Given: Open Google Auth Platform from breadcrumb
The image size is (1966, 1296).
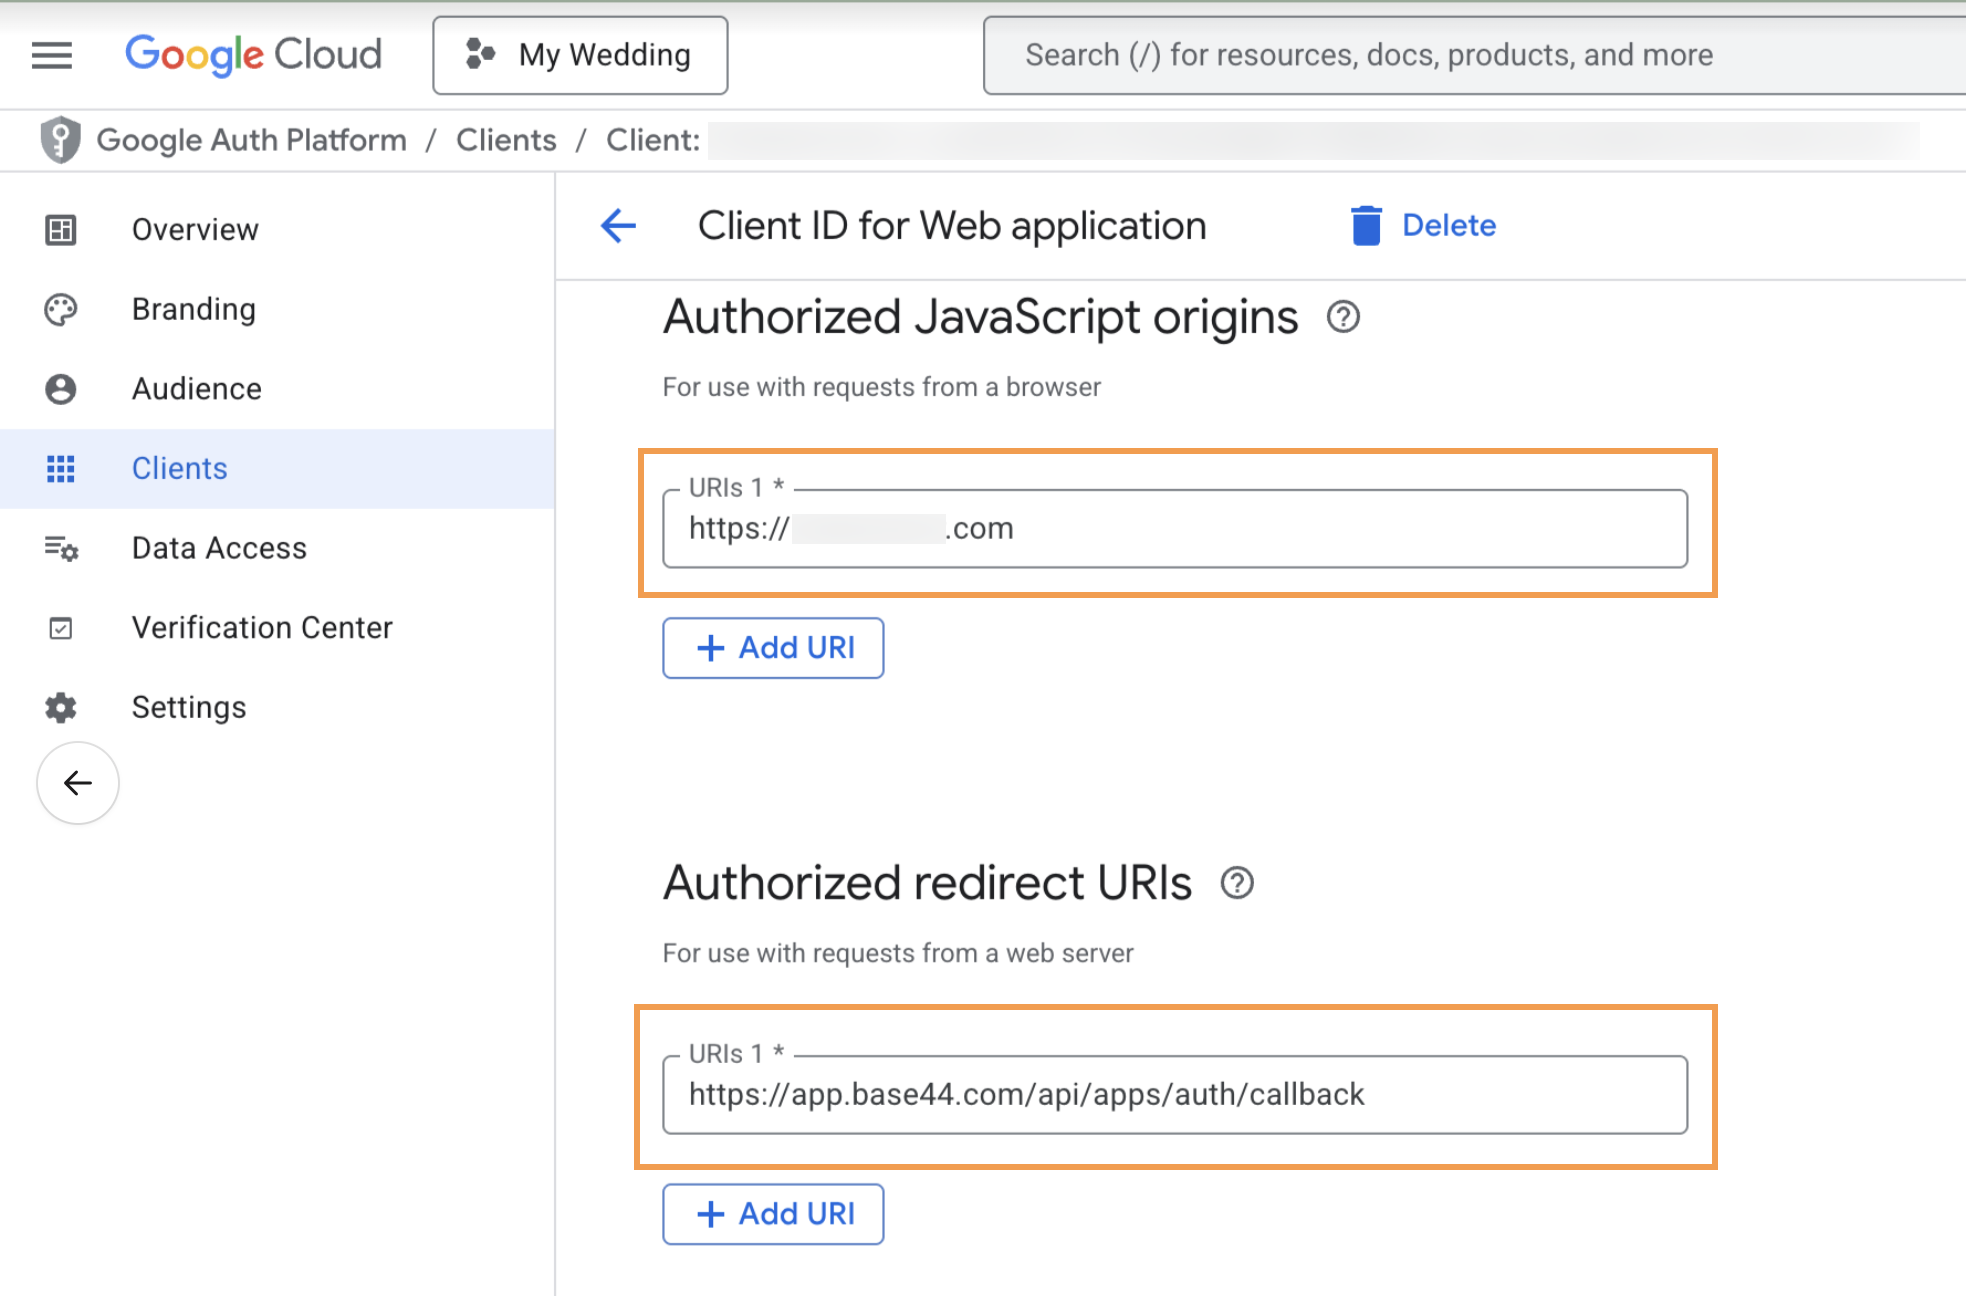Looking at the screenshot, I should point(251,140).
